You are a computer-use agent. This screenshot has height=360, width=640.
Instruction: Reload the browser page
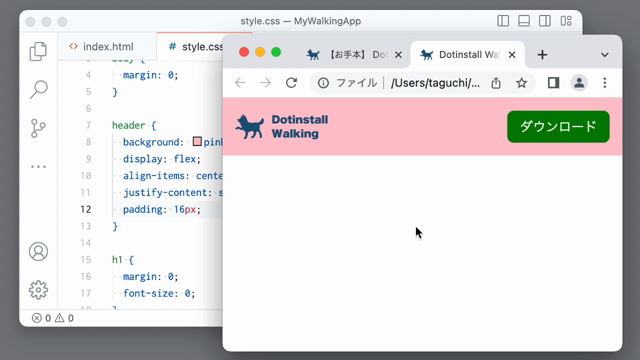point(291,83)
